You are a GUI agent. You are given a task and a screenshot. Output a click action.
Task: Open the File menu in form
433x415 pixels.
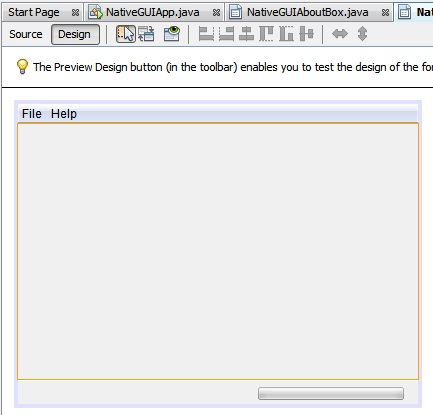pos(32,114)
